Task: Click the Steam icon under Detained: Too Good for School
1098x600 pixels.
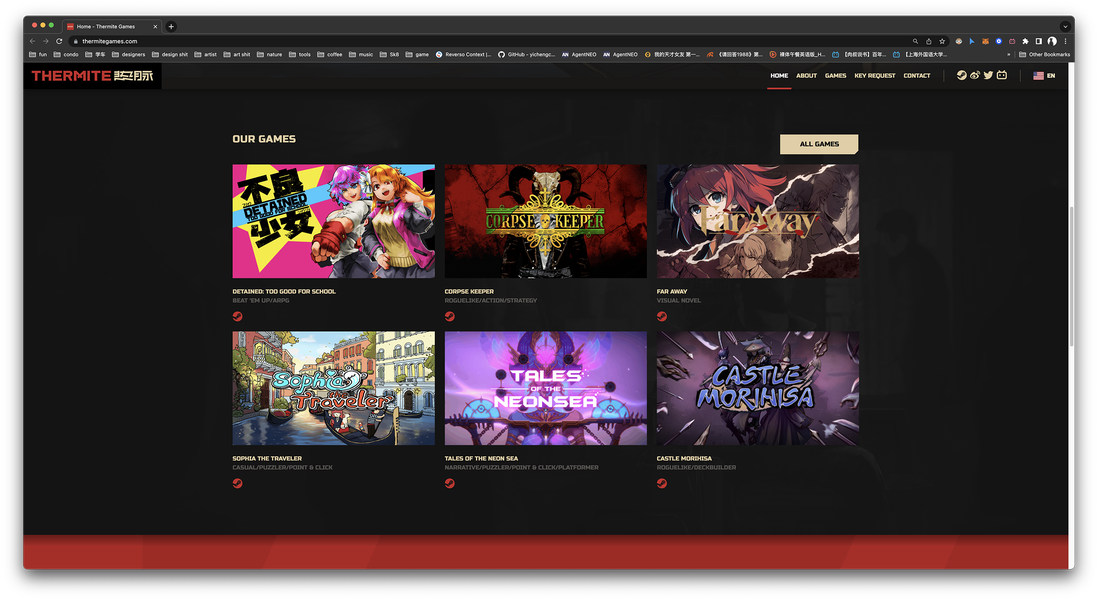Action: point(237,316)
